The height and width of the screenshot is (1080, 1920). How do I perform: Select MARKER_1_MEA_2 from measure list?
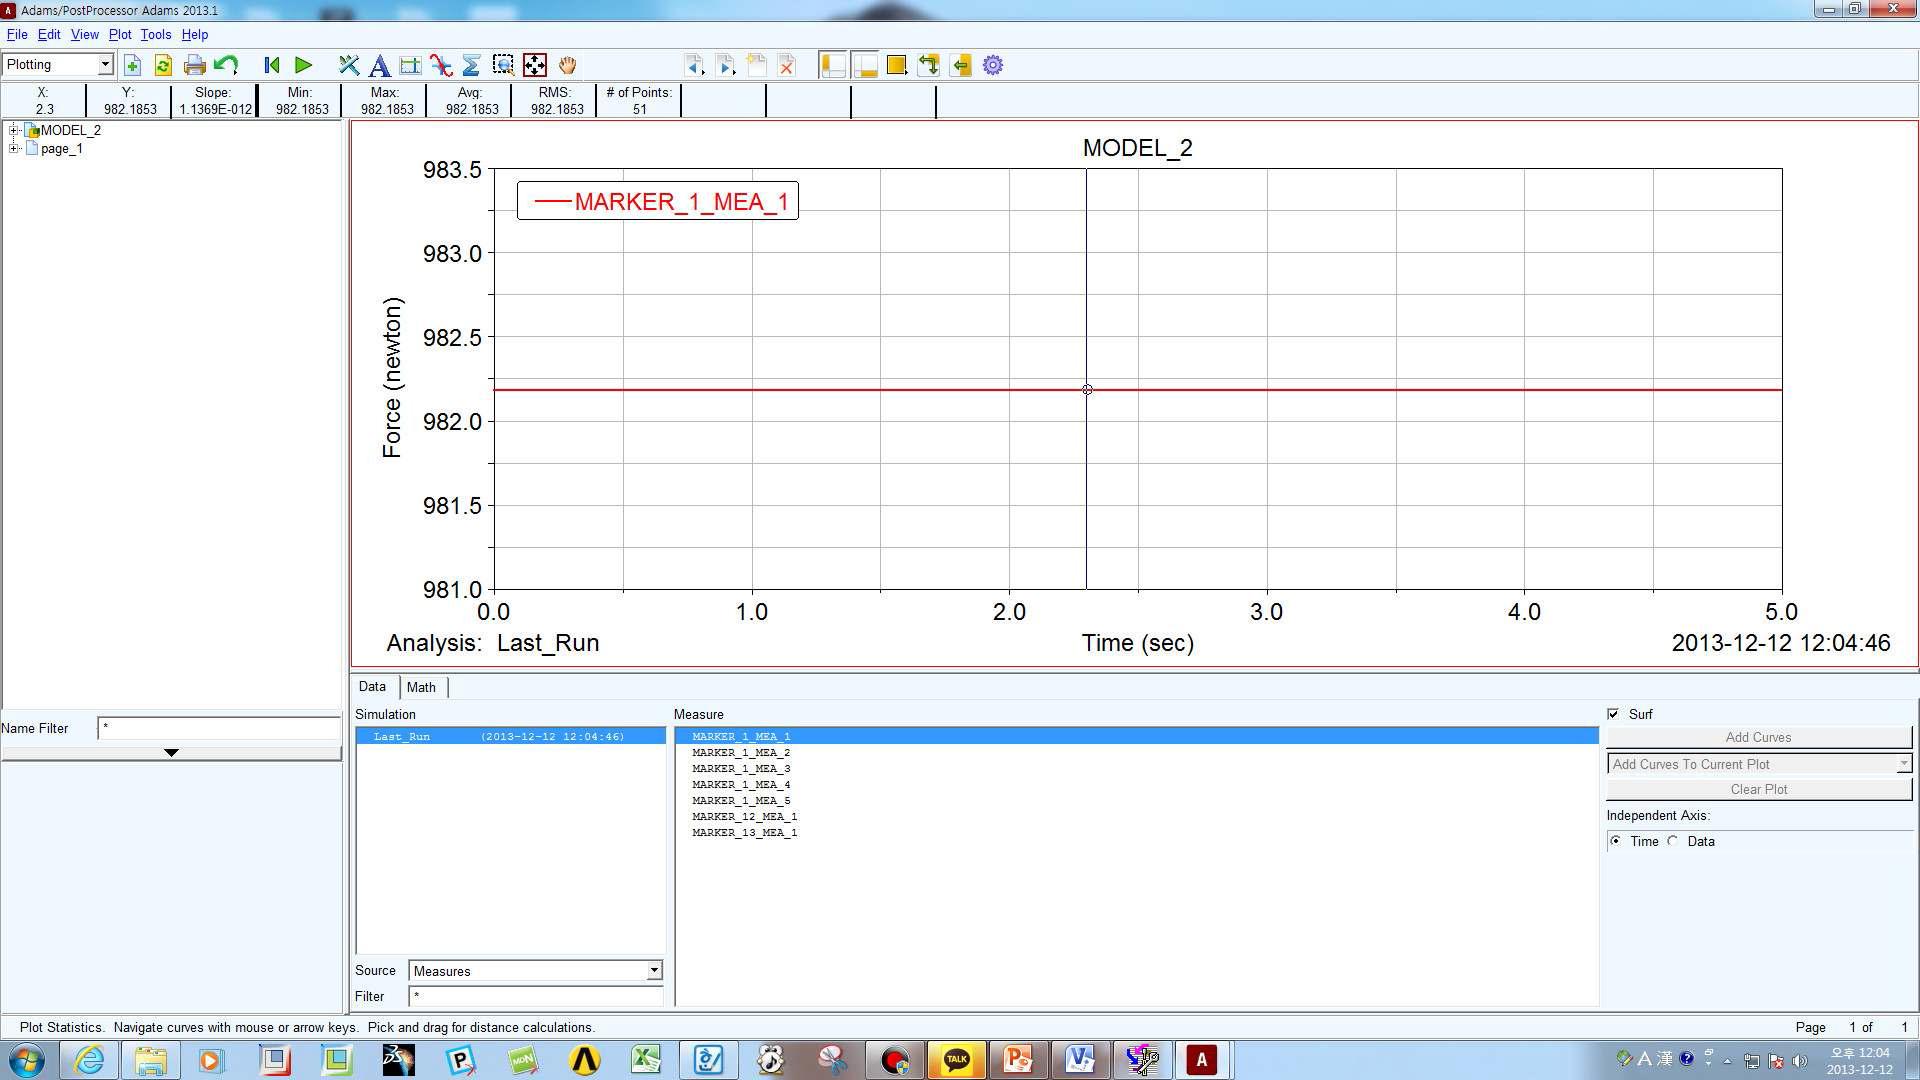coord(741,752)
